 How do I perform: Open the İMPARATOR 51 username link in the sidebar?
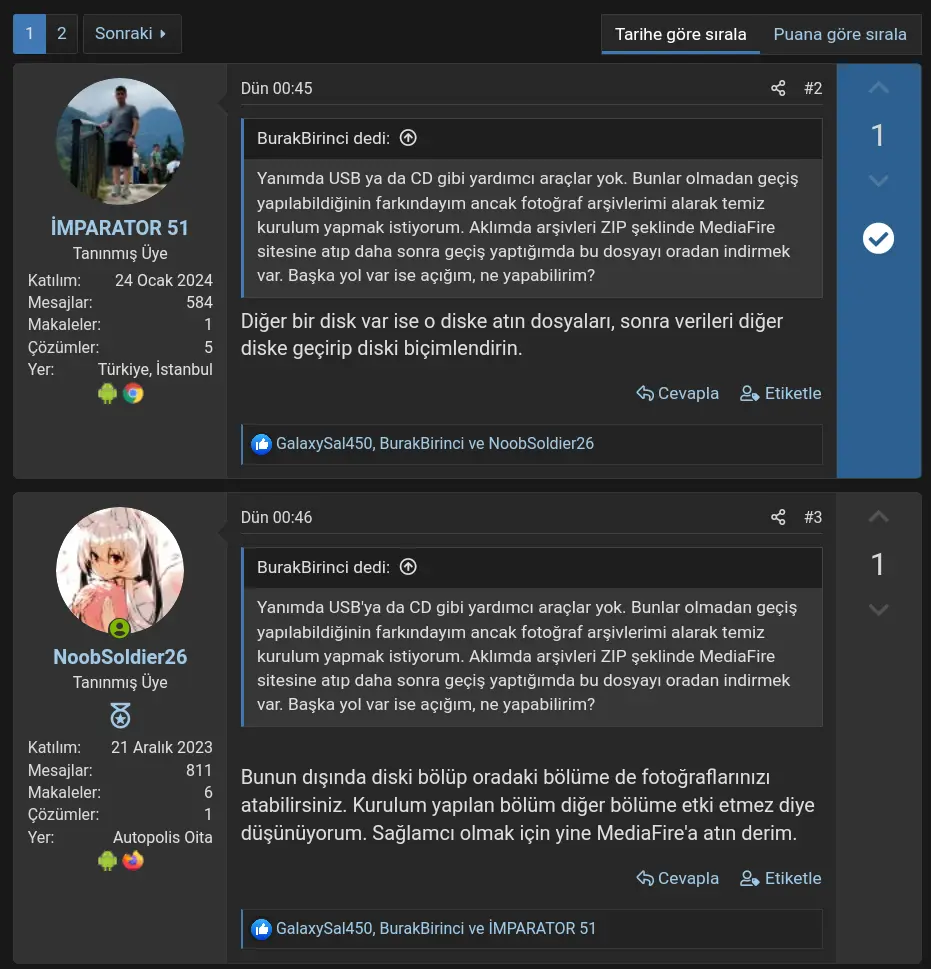coord(120,228)
